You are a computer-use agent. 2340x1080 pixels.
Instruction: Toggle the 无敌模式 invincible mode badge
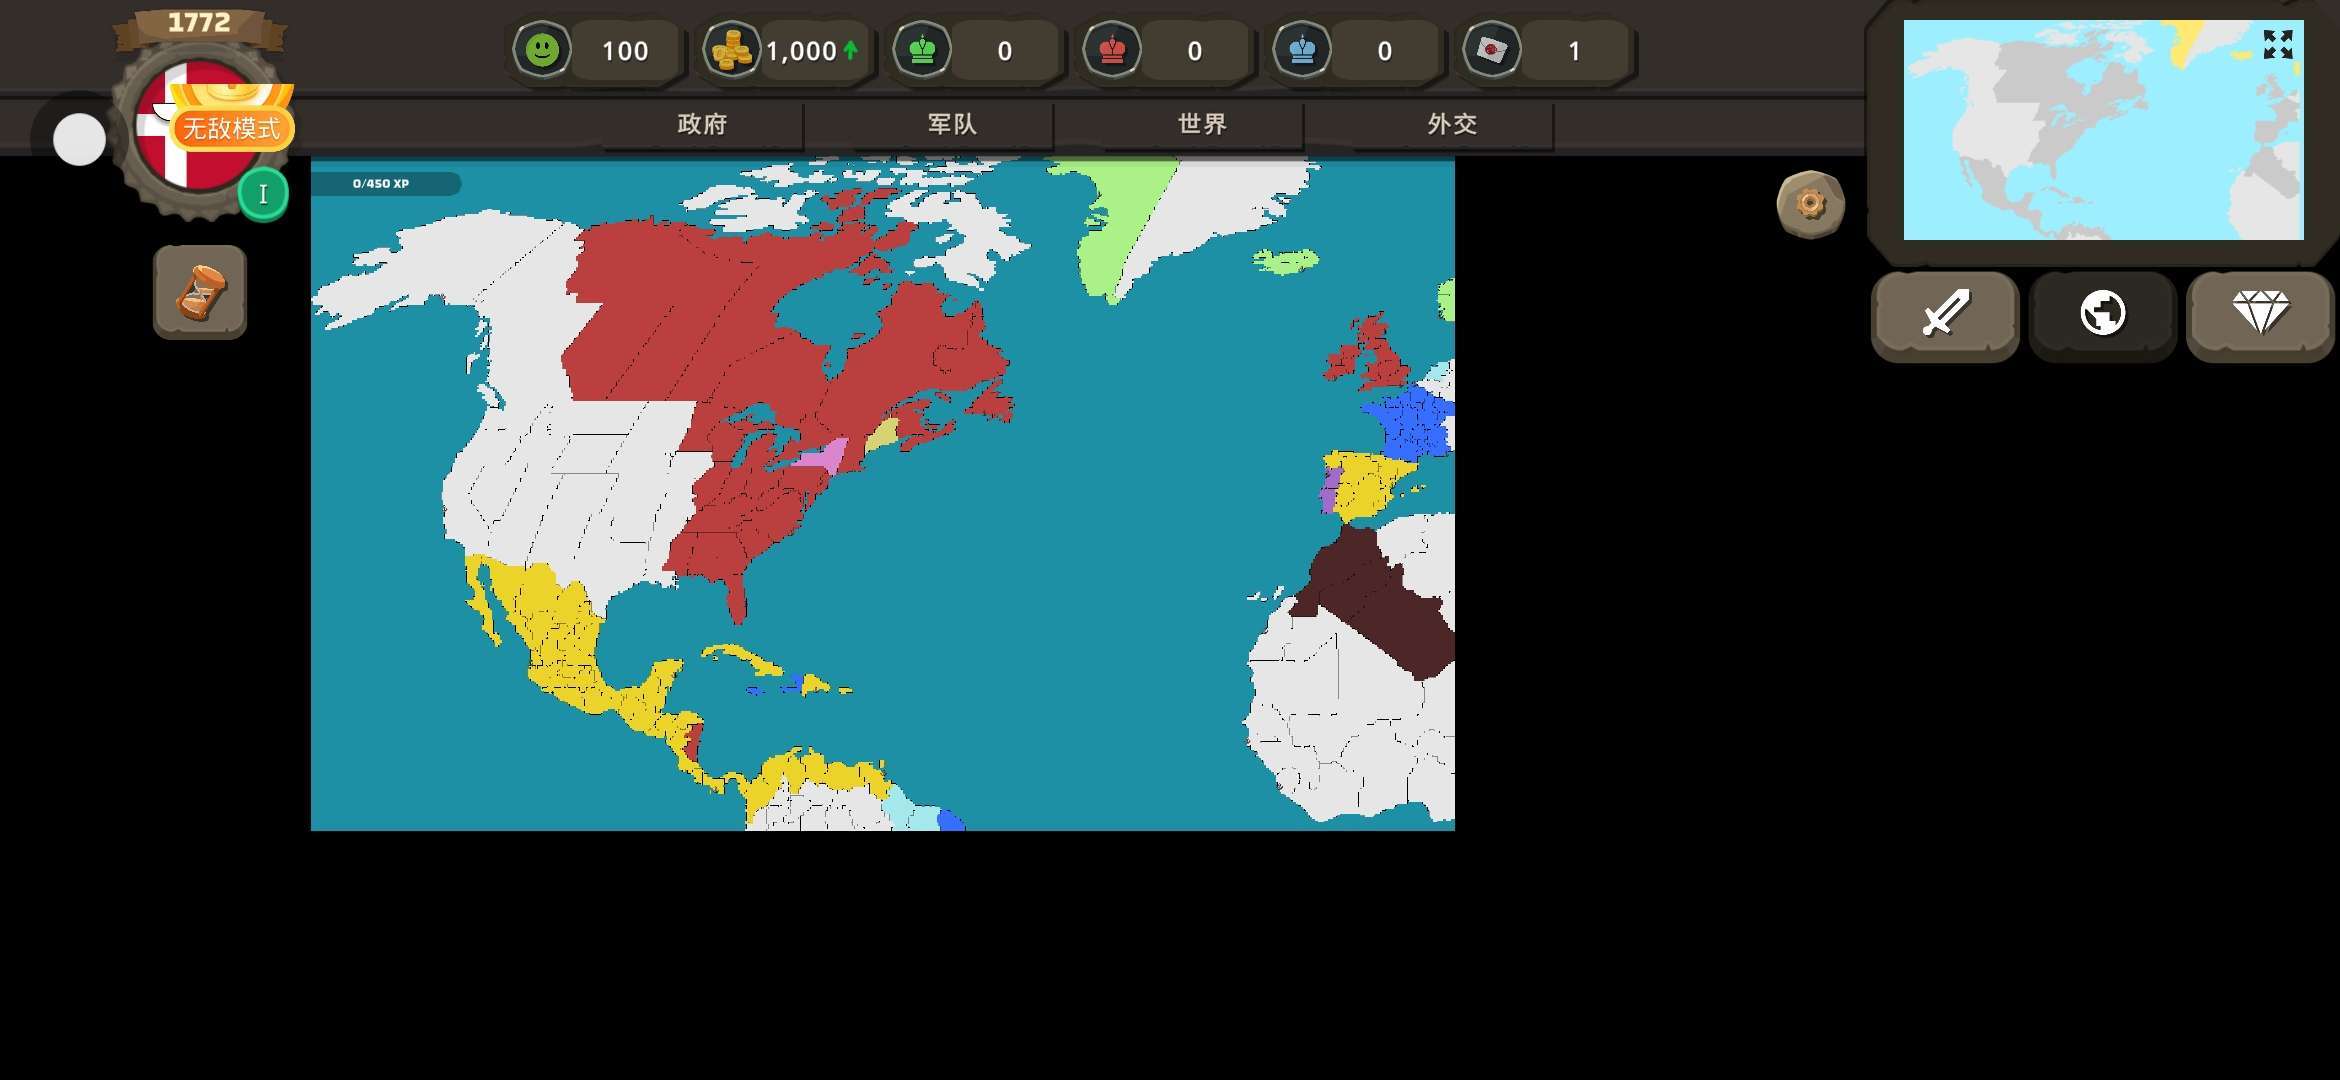[x=232, y=127]
